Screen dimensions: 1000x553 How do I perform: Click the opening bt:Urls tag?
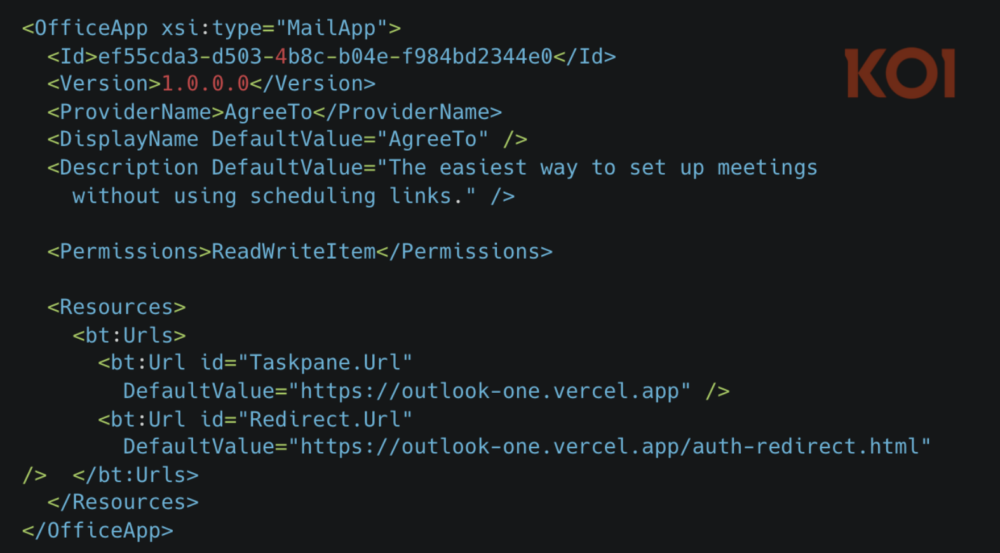(129, 334)
